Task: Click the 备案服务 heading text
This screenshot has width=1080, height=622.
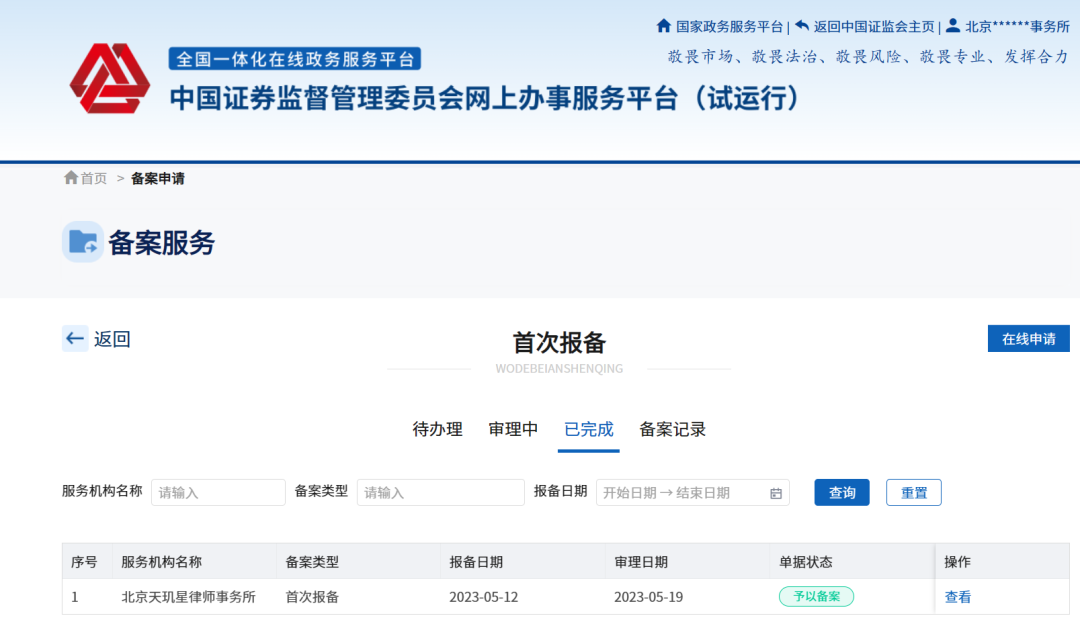Action: pyautogui.click(x=162, y=242)
